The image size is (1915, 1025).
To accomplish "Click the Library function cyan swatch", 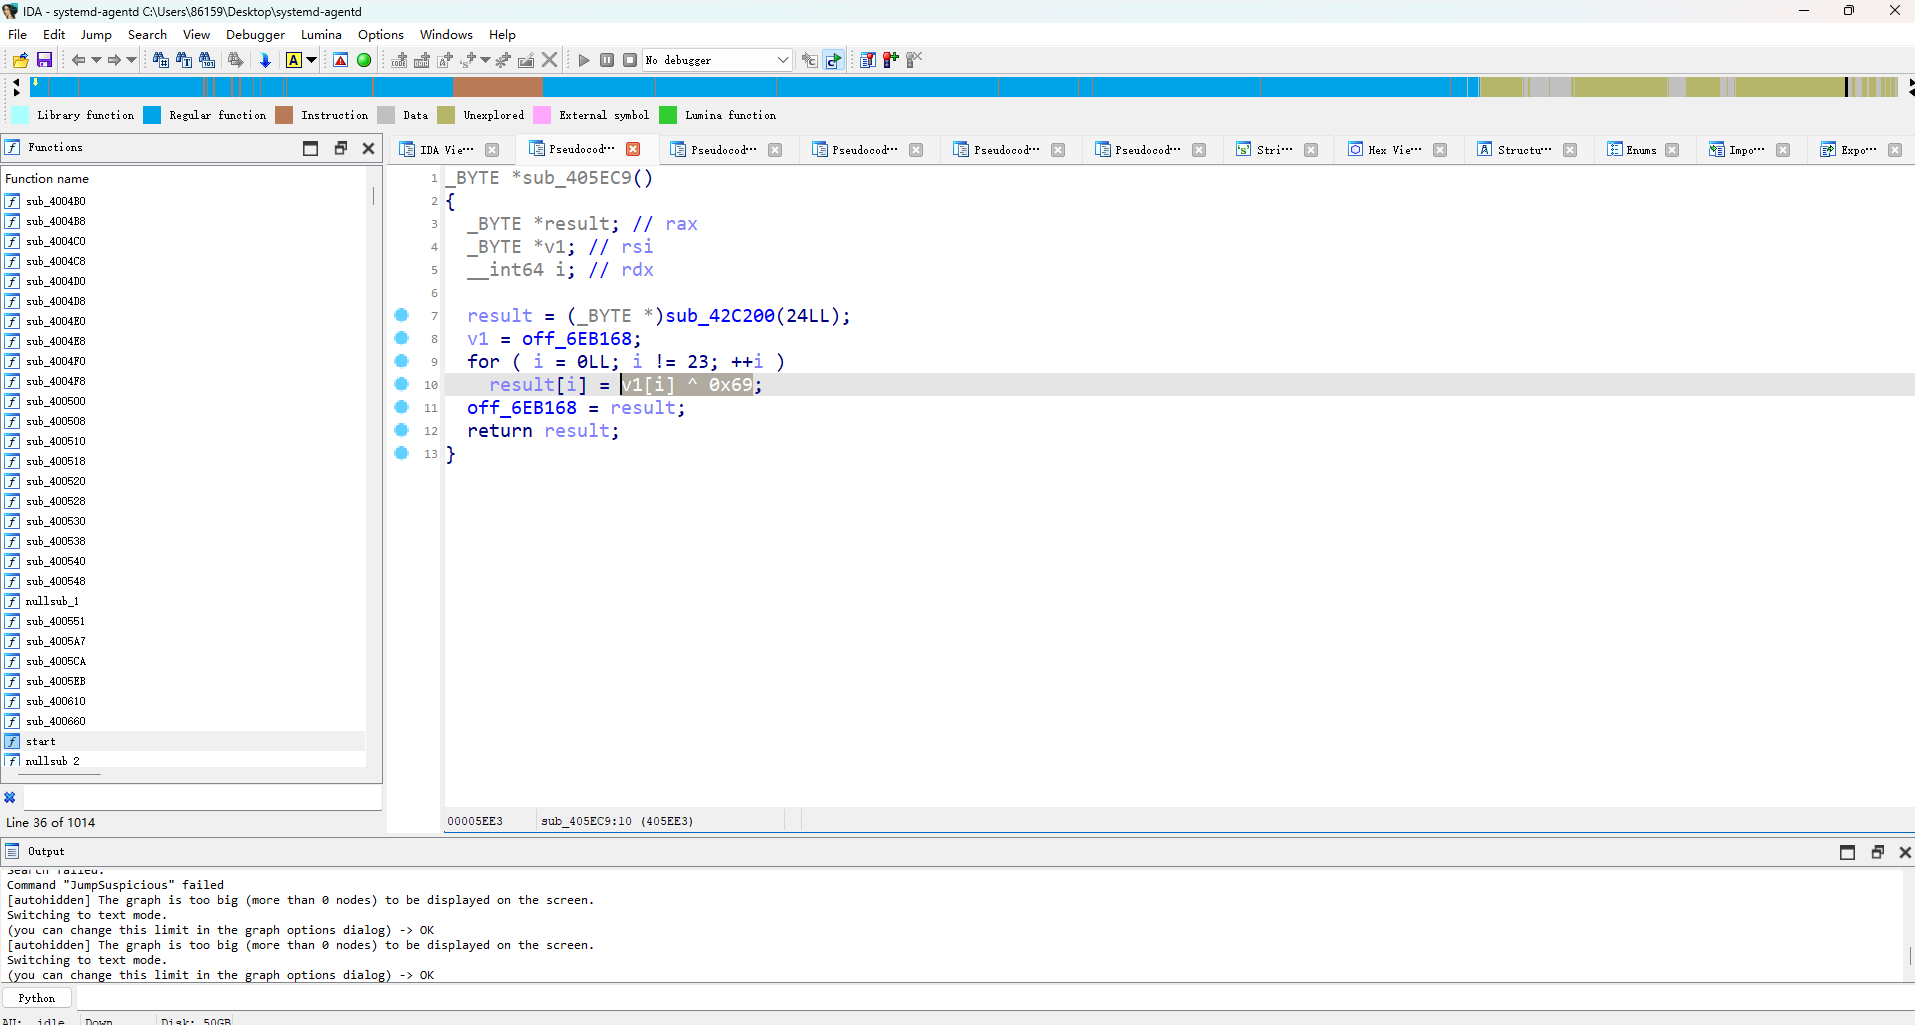I will point(20,115).
